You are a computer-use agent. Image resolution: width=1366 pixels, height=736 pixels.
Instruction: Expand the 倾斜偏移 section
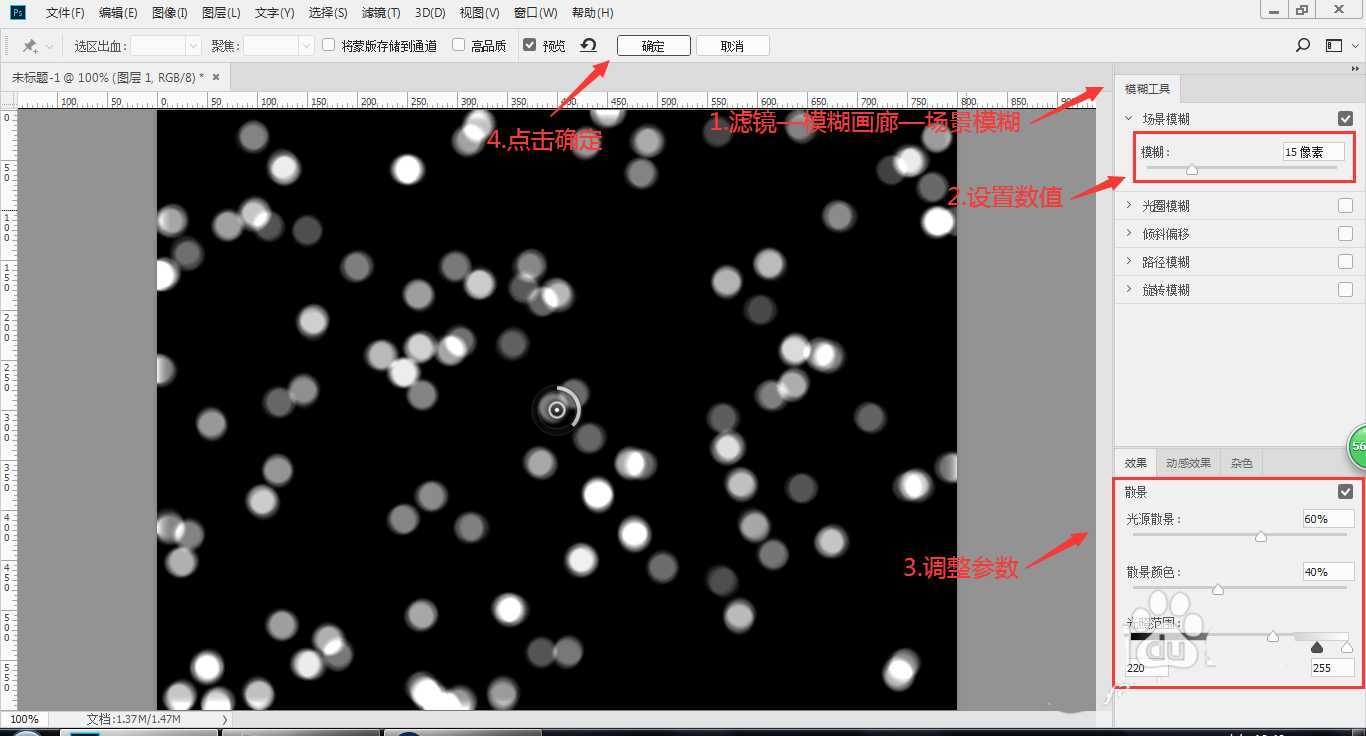pyautogui.click(x=1129, y=234)
